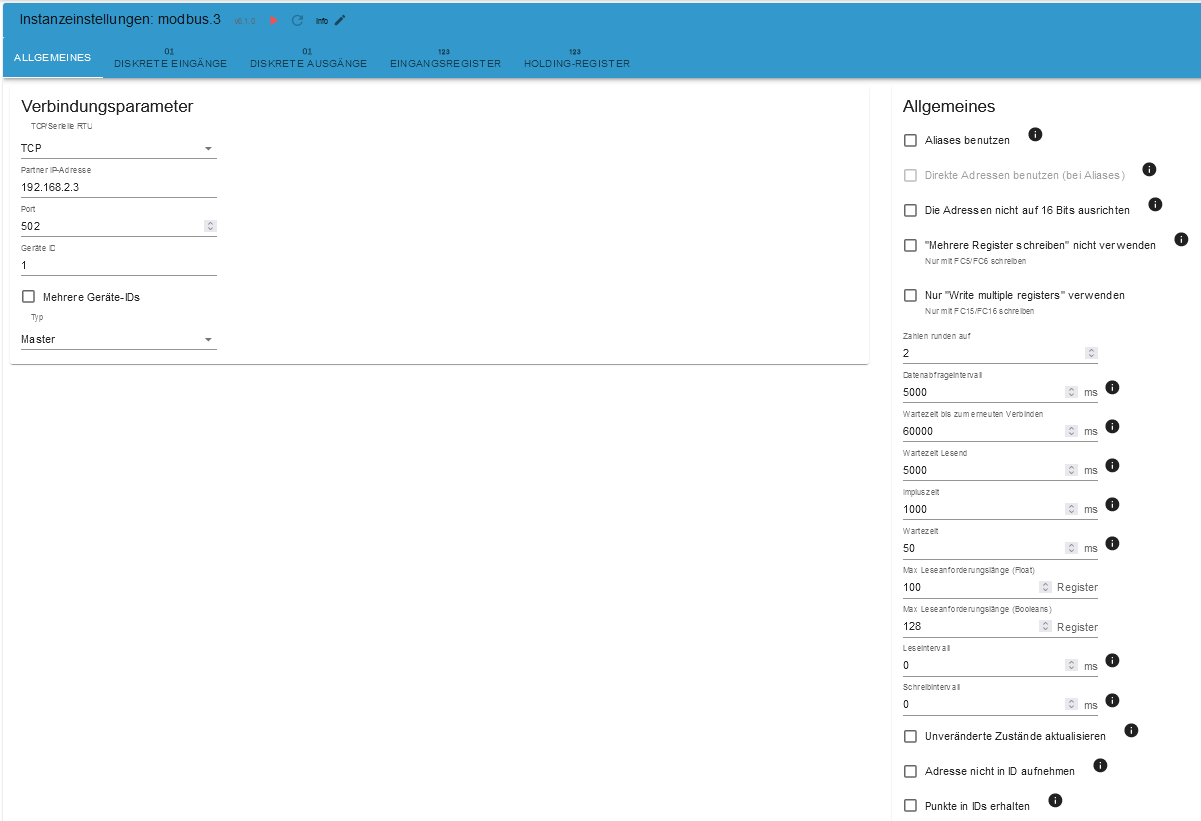Show info for Schreibintervall

click(1112, 700)
